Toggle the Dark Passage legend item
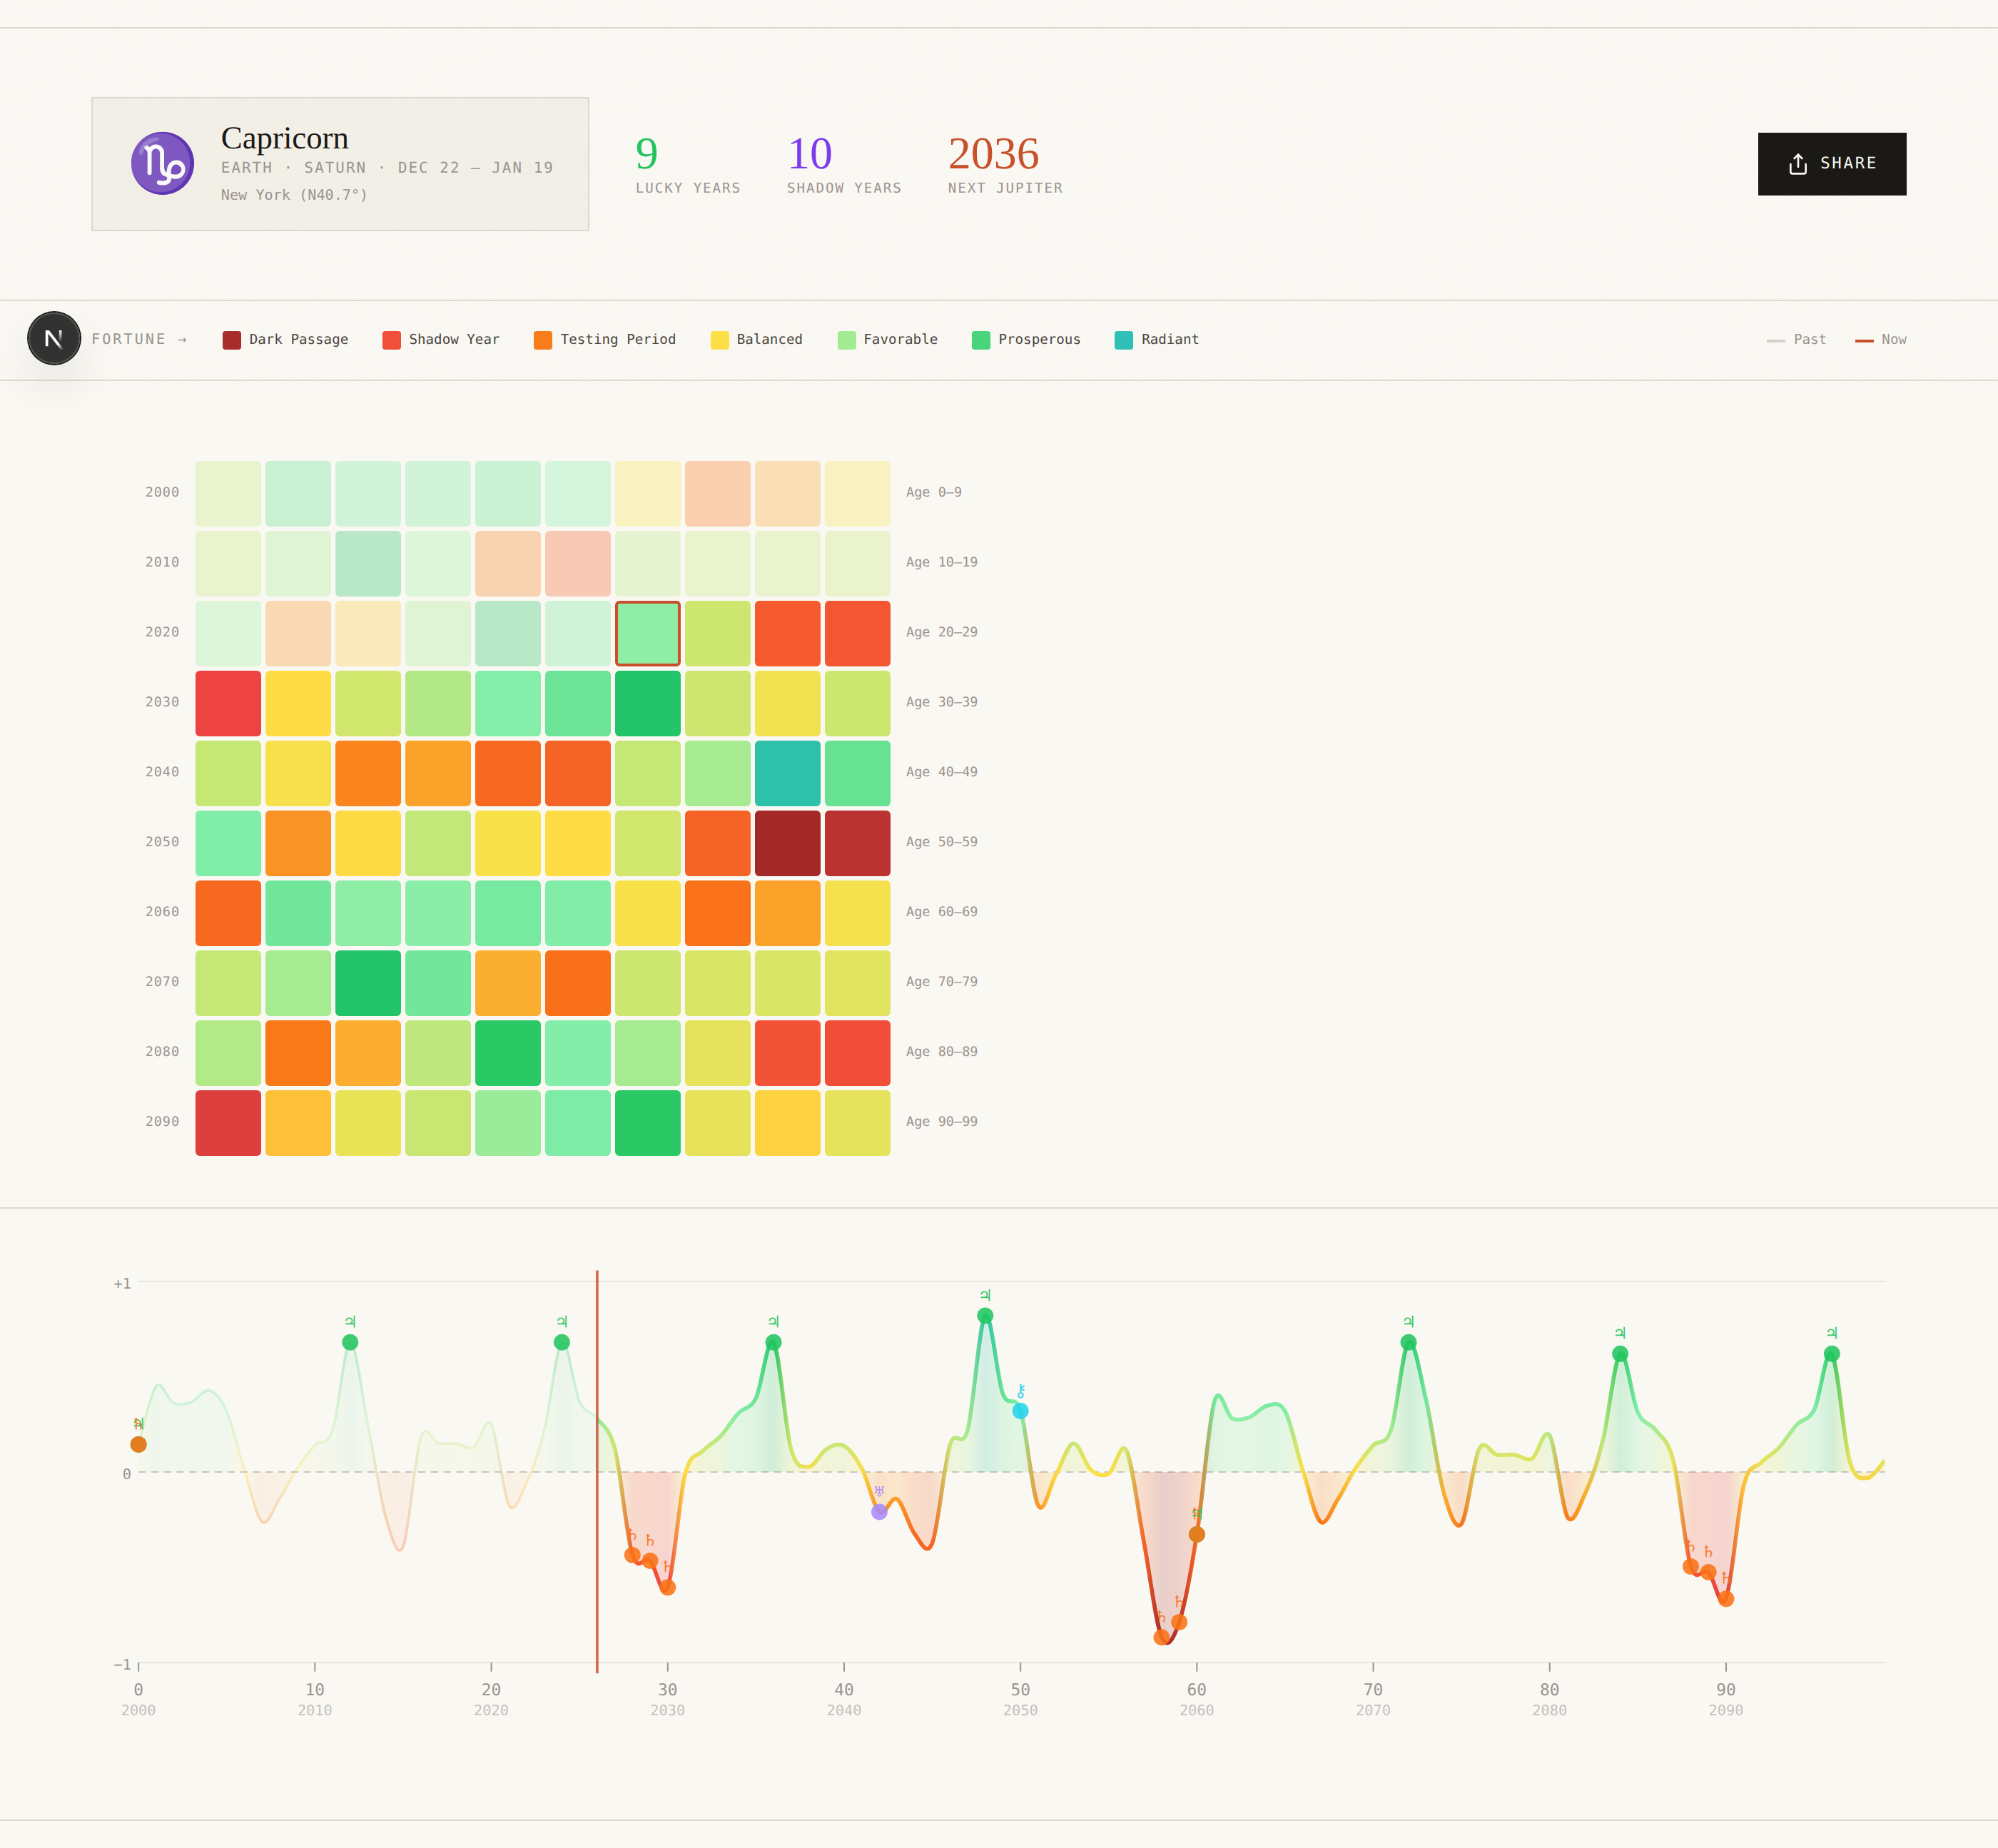The image size is (1998, 1848). [x=286, y=340]
